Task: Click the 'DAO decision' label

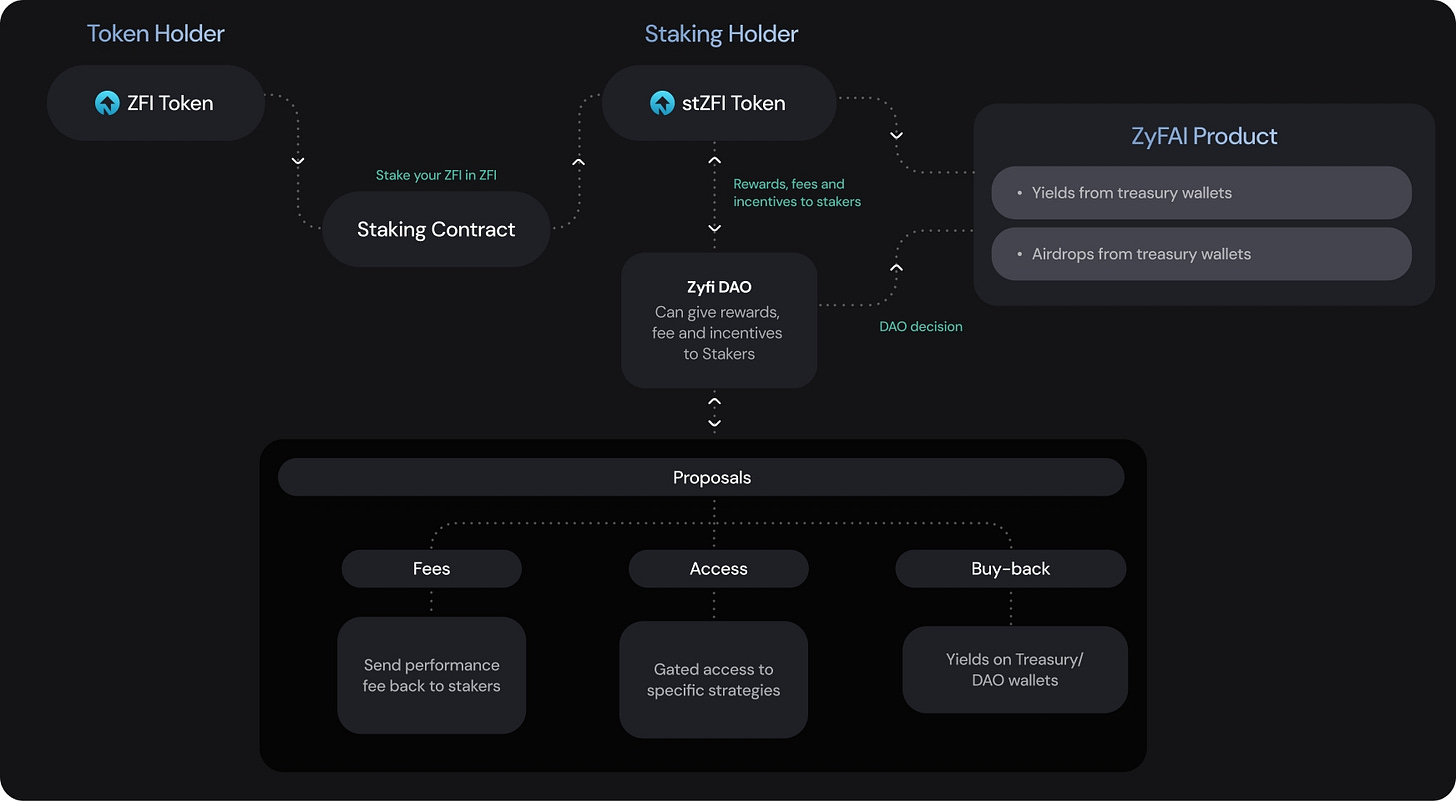Action: tap(921, 327)
